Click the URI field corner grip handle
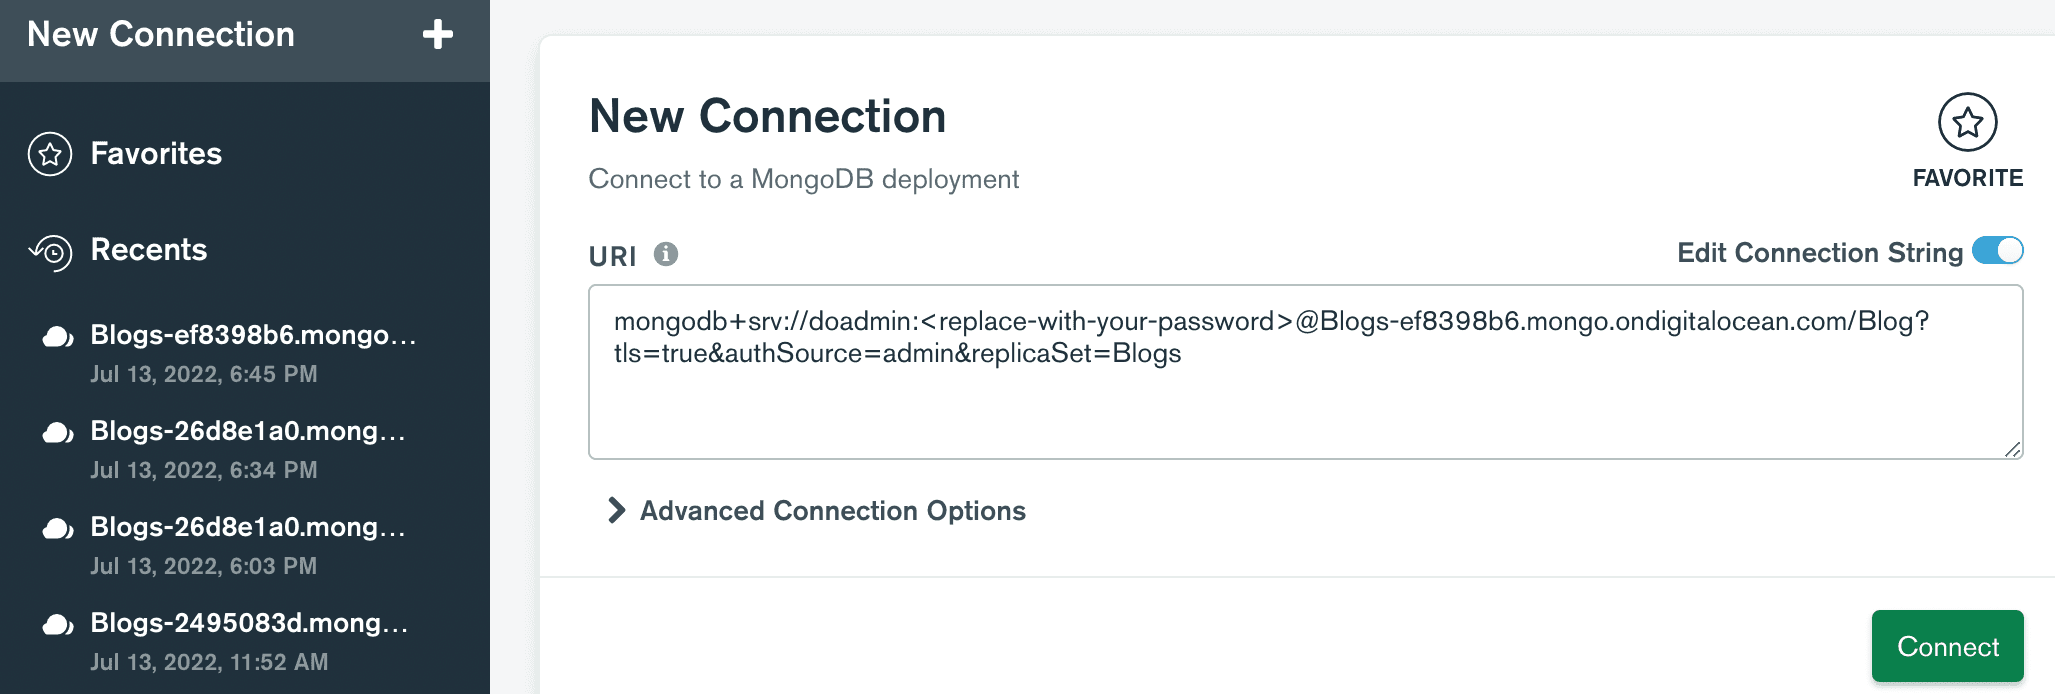 (2013, 449)
